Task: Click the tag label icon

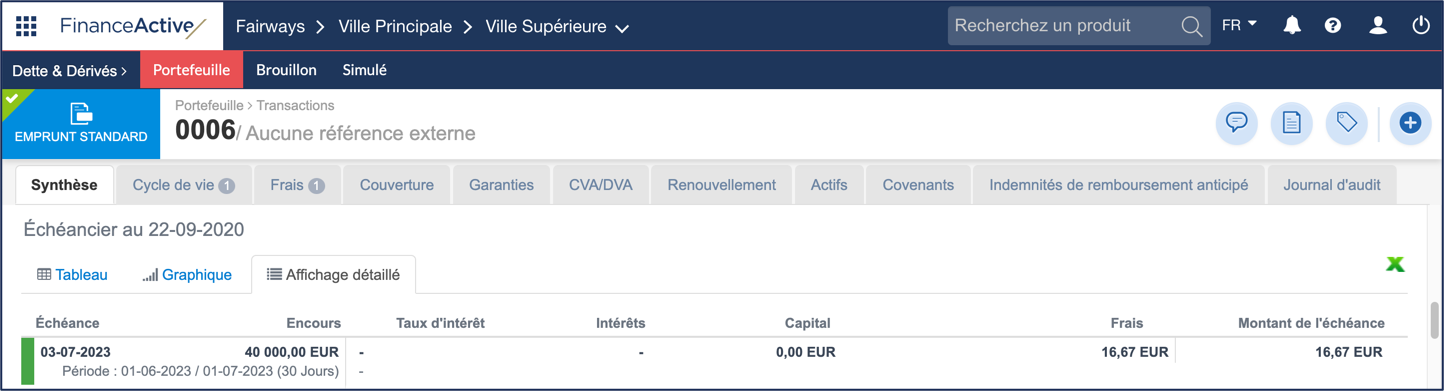Action: point(1346,123)
